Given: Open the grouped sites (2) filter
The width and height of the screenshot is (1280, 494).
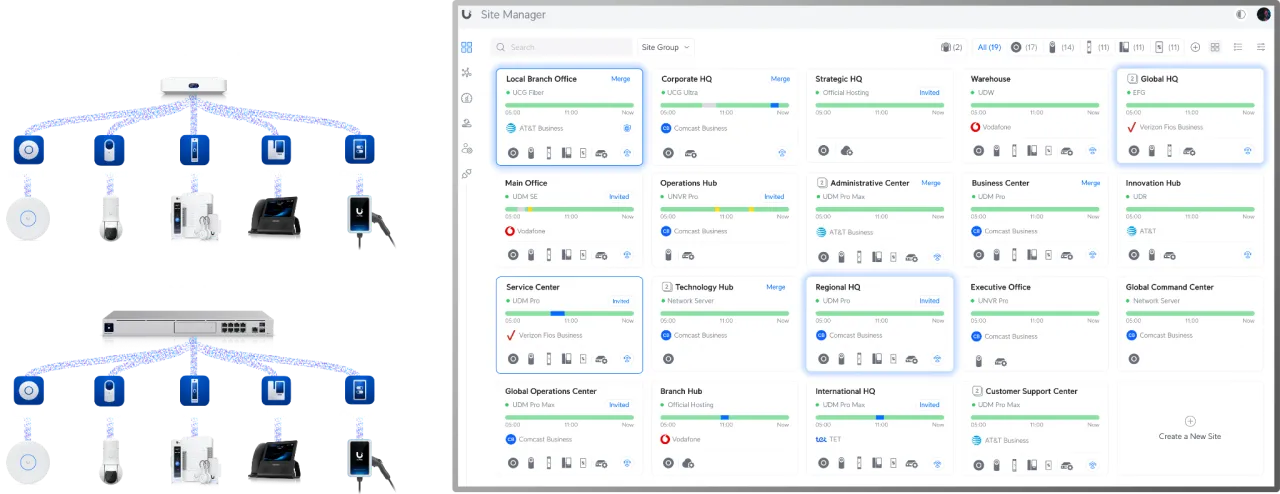Looking at the screenshot, I should click(951, 47).
